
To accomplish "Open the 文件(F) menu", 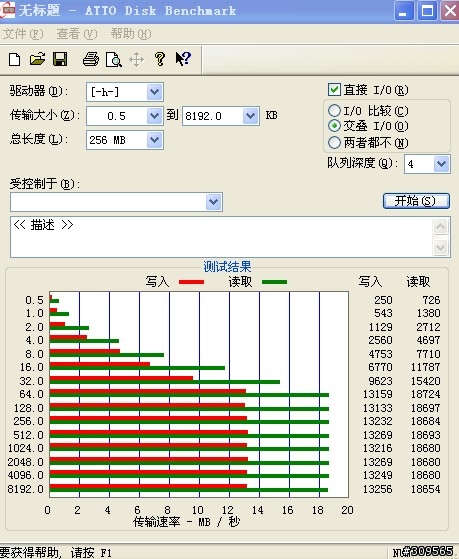I will pos(23,34).
